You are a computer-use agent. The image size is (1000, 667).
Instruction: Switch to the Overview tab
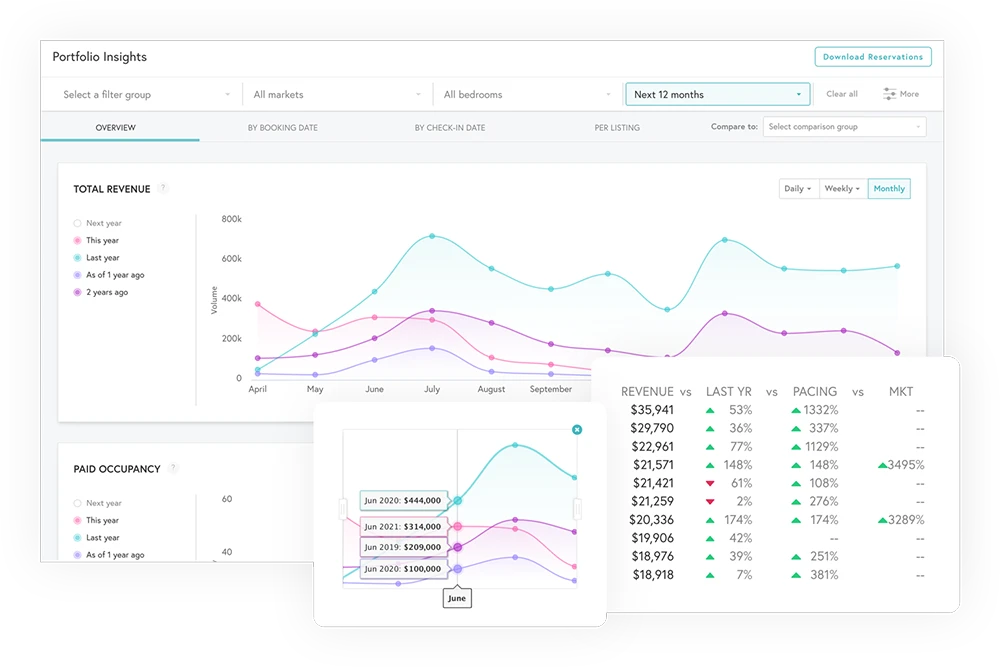tap(115, 128)
